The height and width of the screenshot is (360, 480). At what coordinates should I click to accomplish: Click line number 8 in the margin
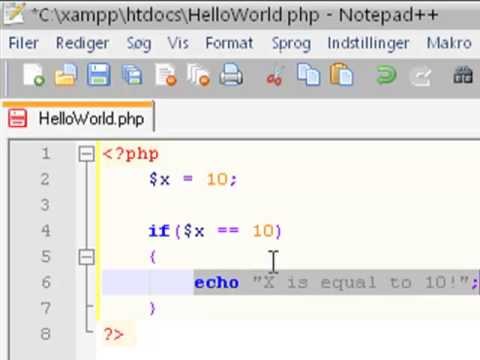click(46, 334)
